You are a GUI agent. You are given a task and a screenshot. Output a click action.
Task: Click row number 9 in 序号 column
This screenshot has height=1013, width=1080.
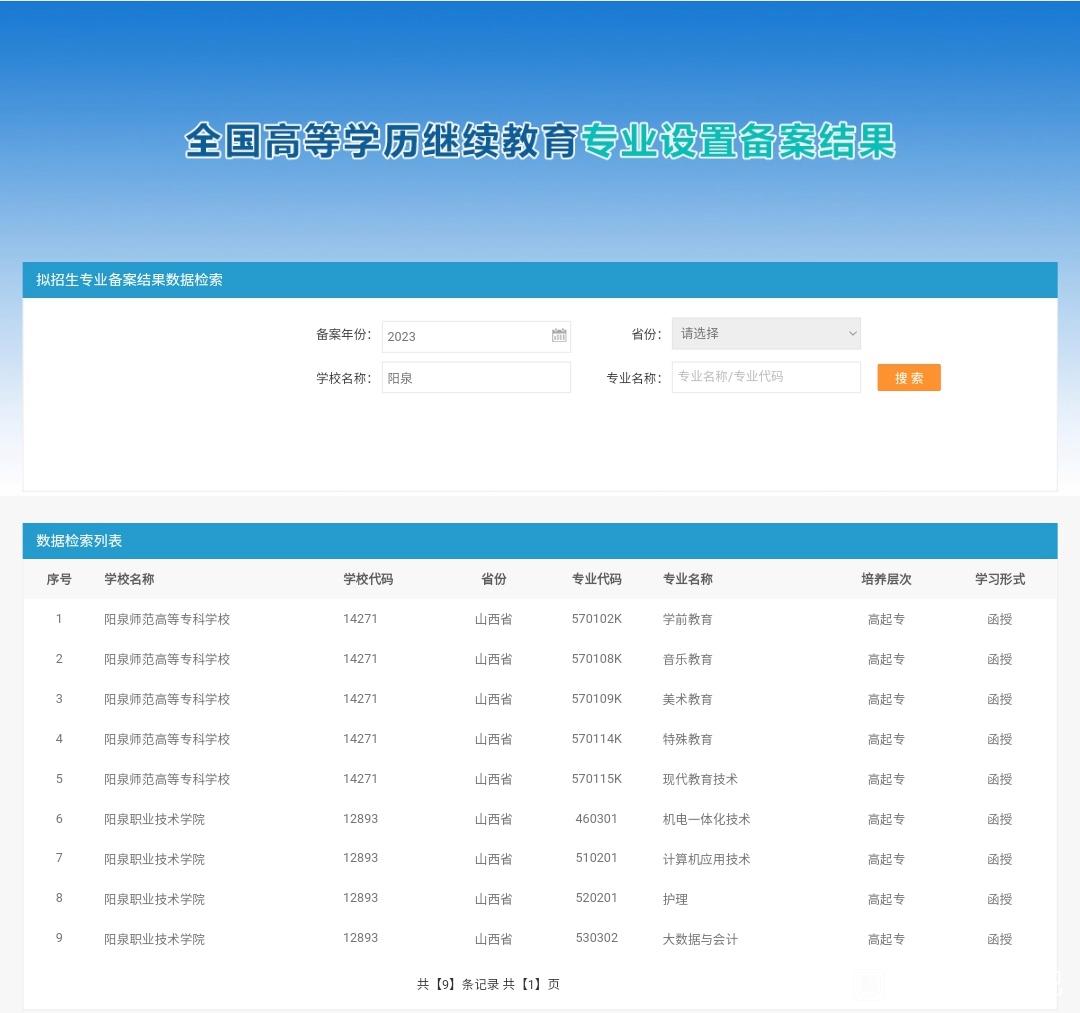click(x=59, y=937)
